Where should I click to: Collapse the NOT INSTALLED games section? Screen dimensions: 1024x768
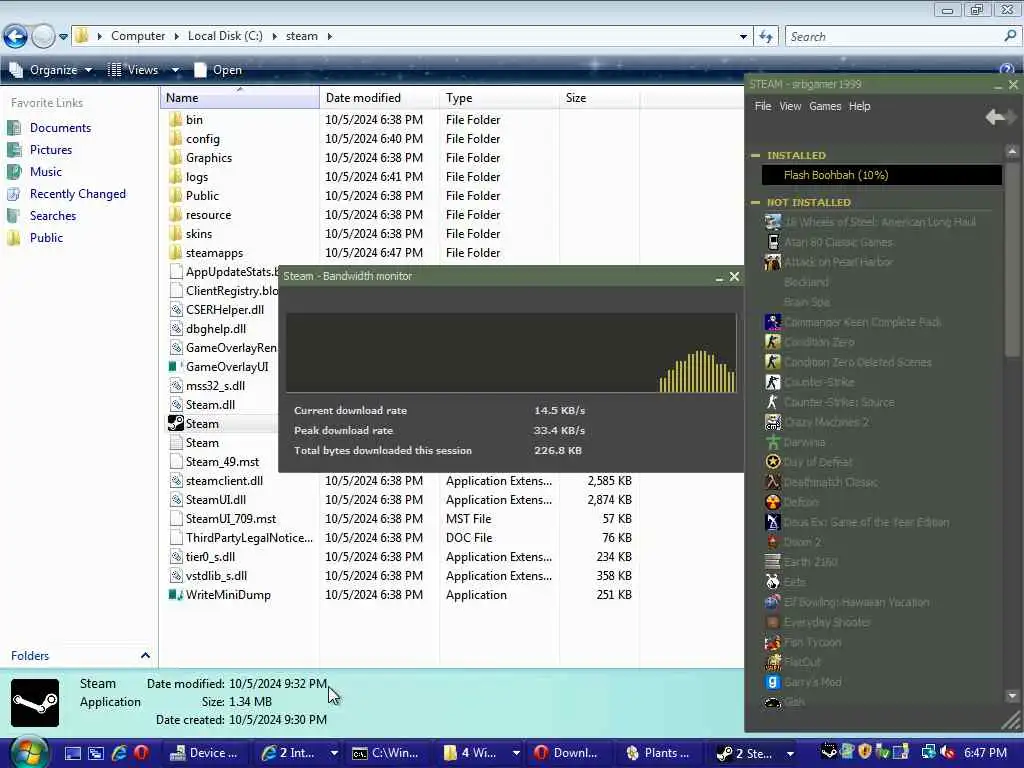tap(756, 202)
